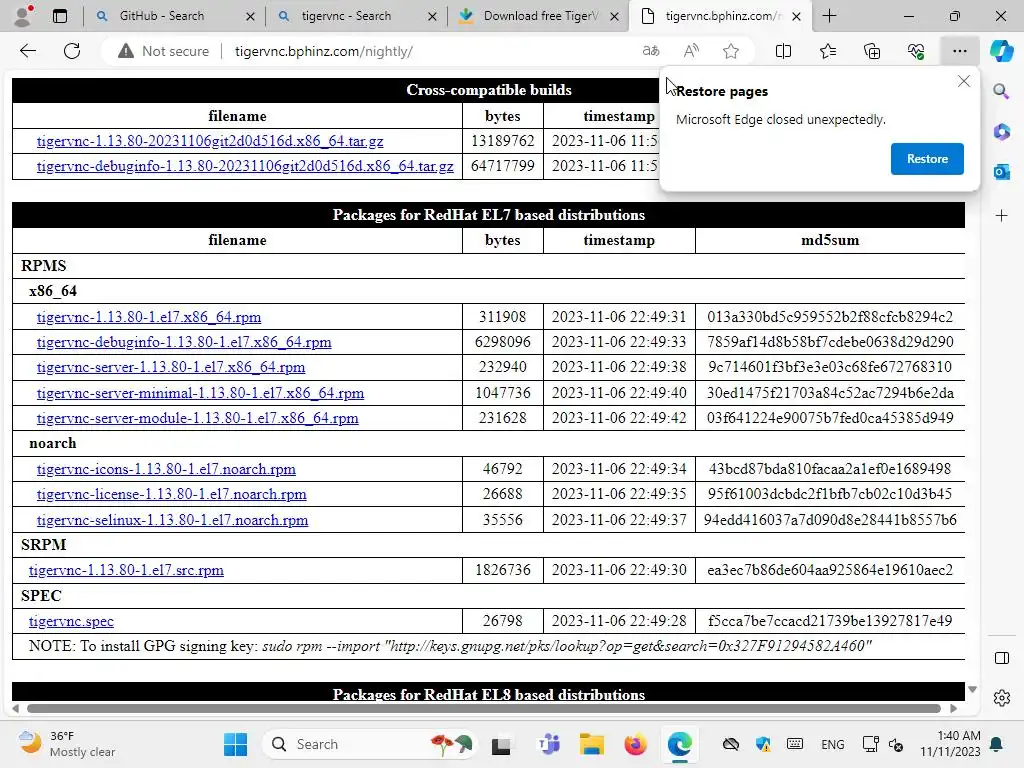The image size is (1024, 768).
Task: Open tigervnc-1.13.80-1.el7.x86_64.rpm link
Action: (149, 317)
